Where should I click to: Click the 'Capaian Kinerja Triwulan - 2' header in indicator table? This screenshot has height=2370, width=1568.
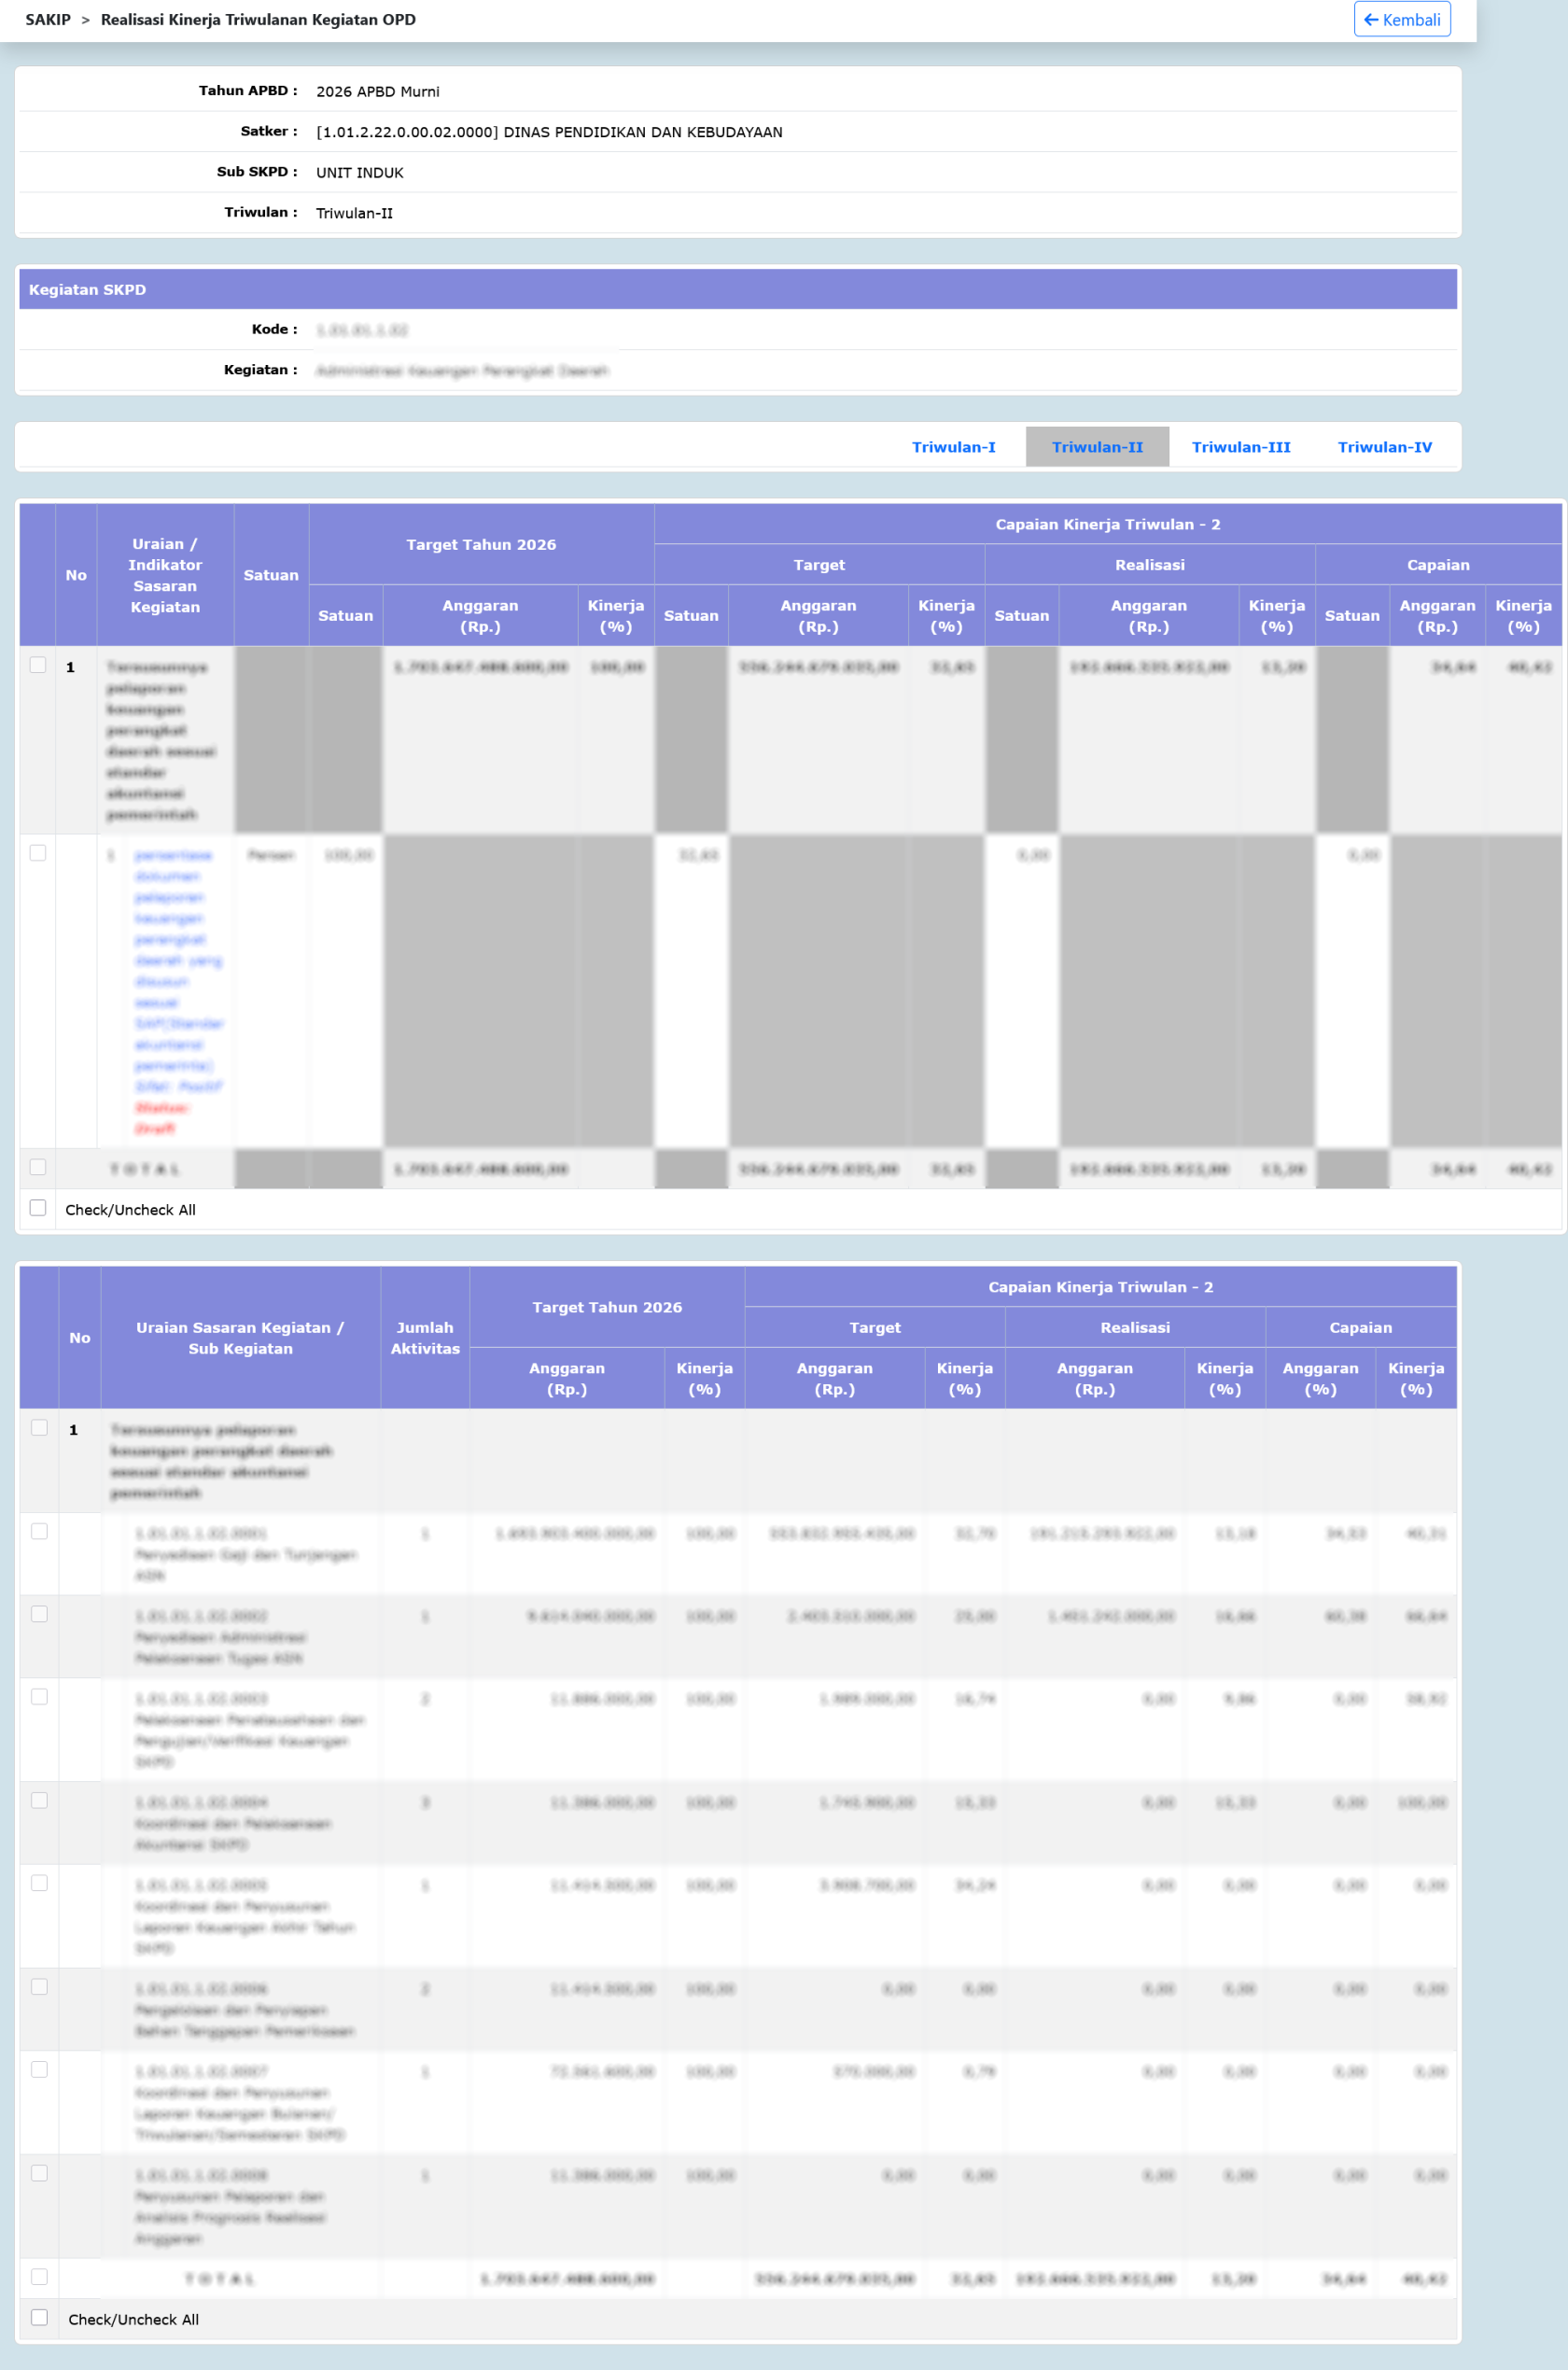pos(1108,524)
